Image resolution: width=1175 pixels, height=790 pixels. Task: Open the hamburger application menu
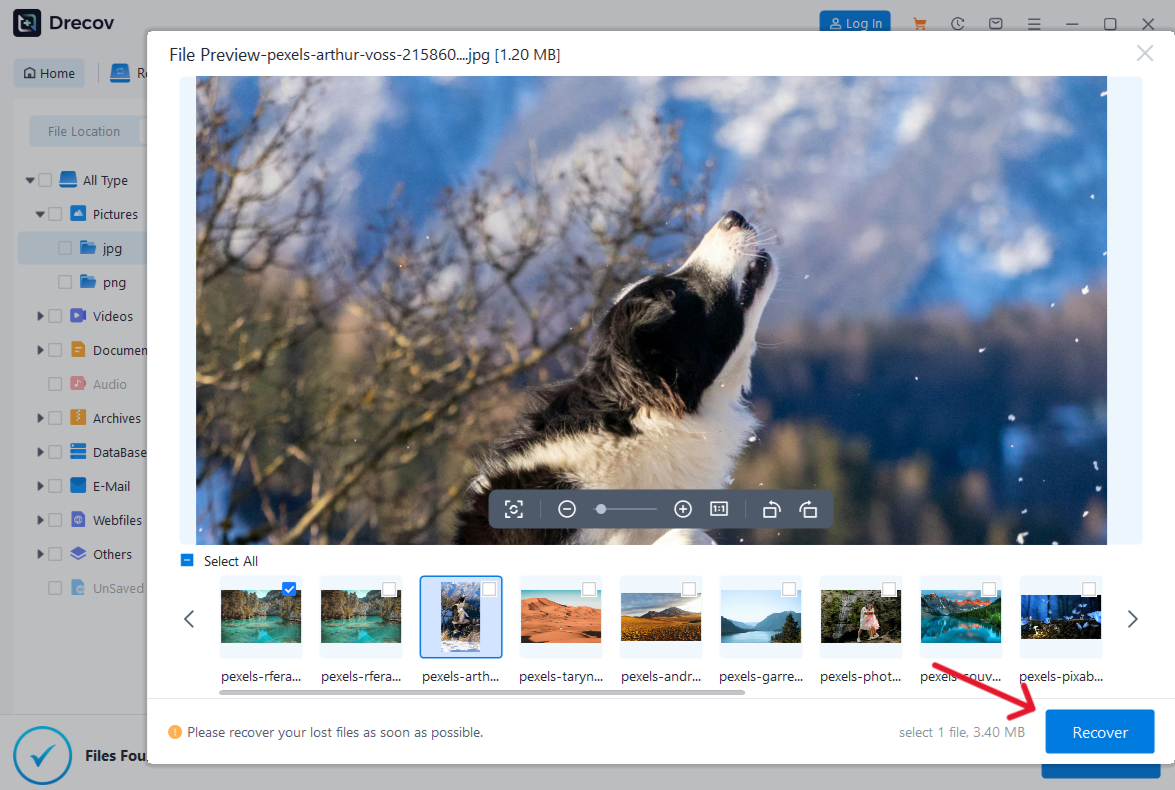pyautogui.click(x=1034, y=22)
